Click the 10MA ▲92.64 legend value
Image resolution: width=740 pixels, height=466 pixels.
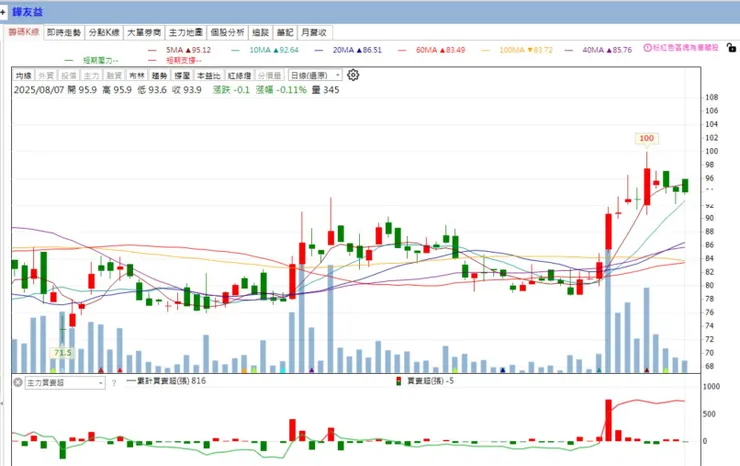tap(274, 50)
